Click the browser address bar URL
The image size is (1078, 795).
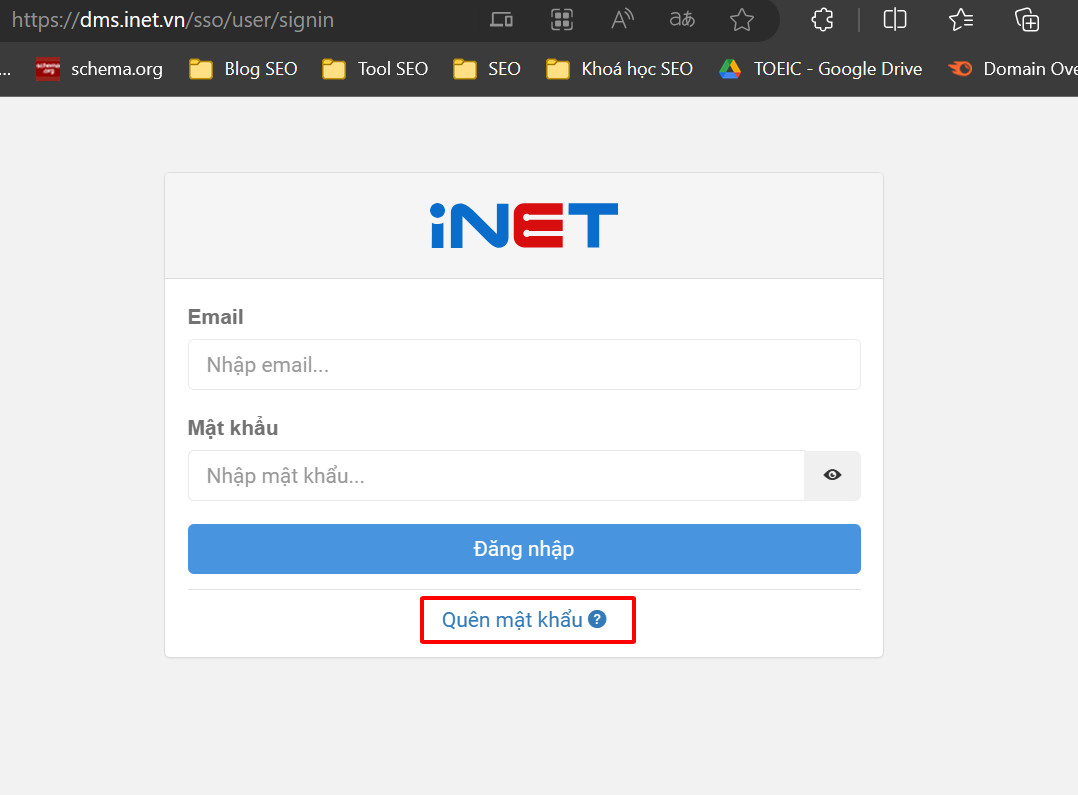tap(173, 20)
